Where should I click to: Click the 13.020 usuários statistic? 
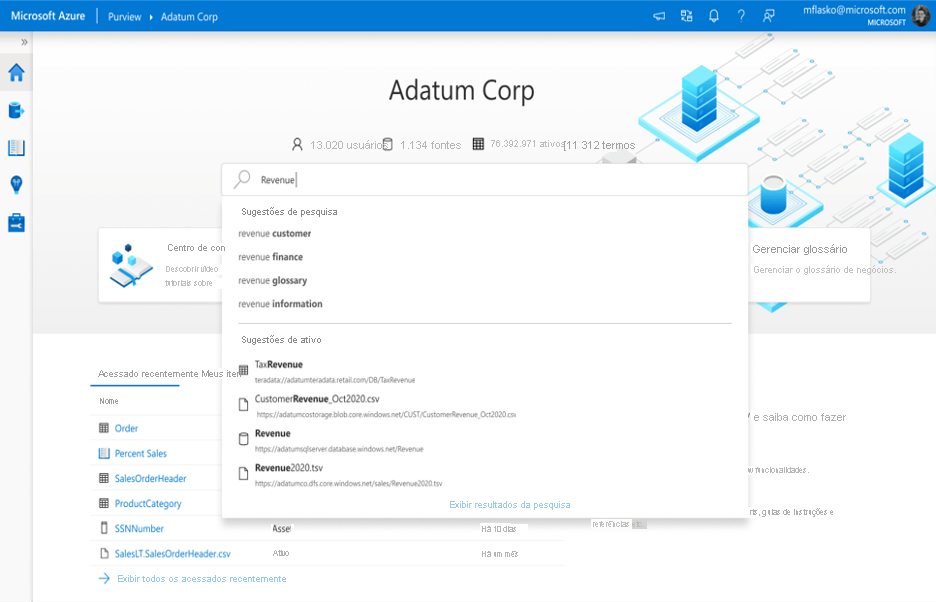337,145
